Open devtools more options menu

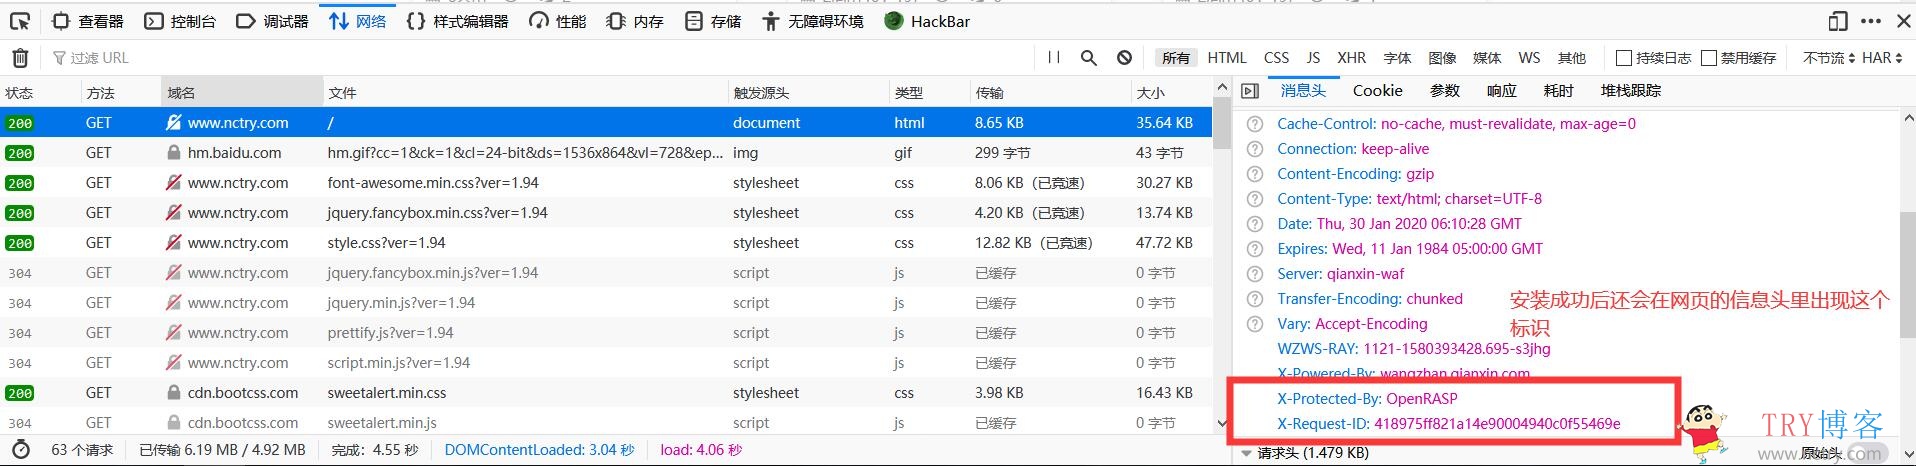coord(1871,21)
